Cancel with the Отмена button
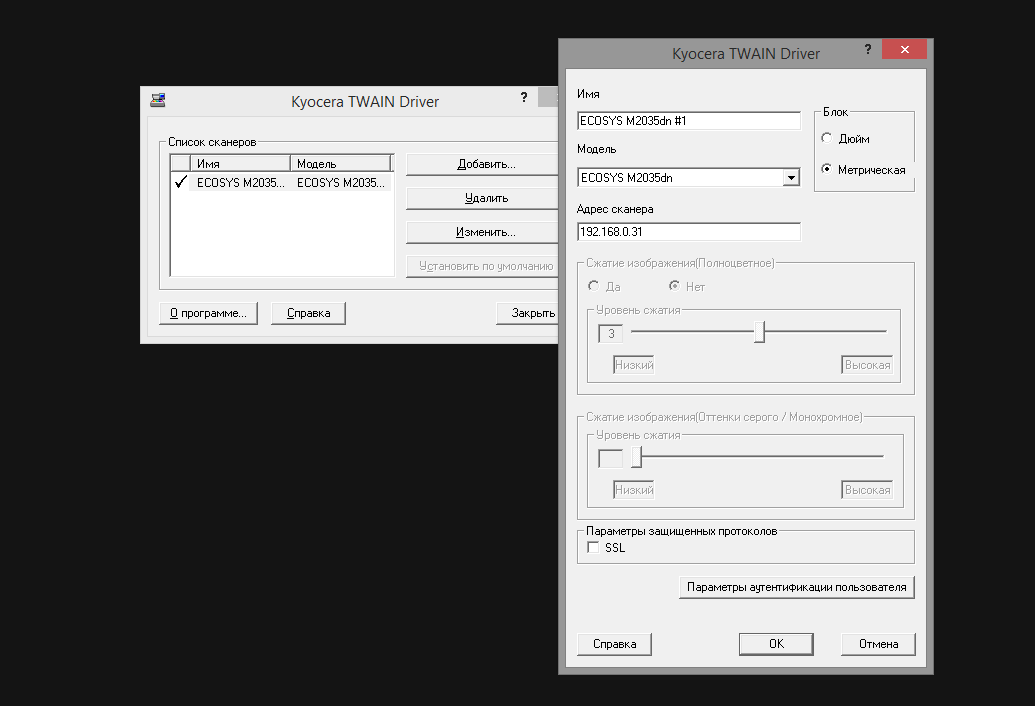This screenshot has width=1035, height=706. click(x=878, y=644)
